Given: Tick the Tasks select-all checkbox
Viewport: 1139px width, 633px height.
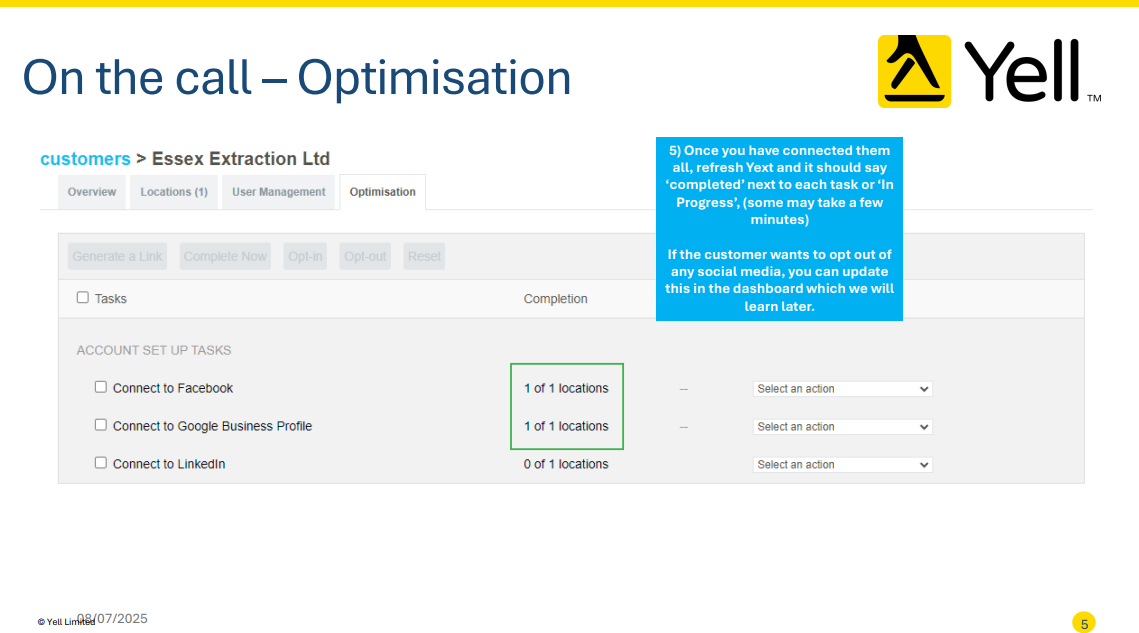Looking at the screenshot, I should coord(83,297).
